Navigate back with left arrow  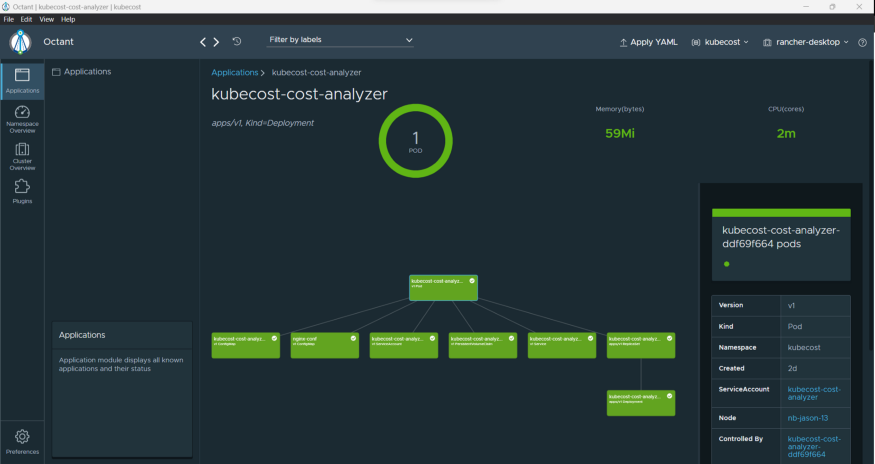[204, 42]
